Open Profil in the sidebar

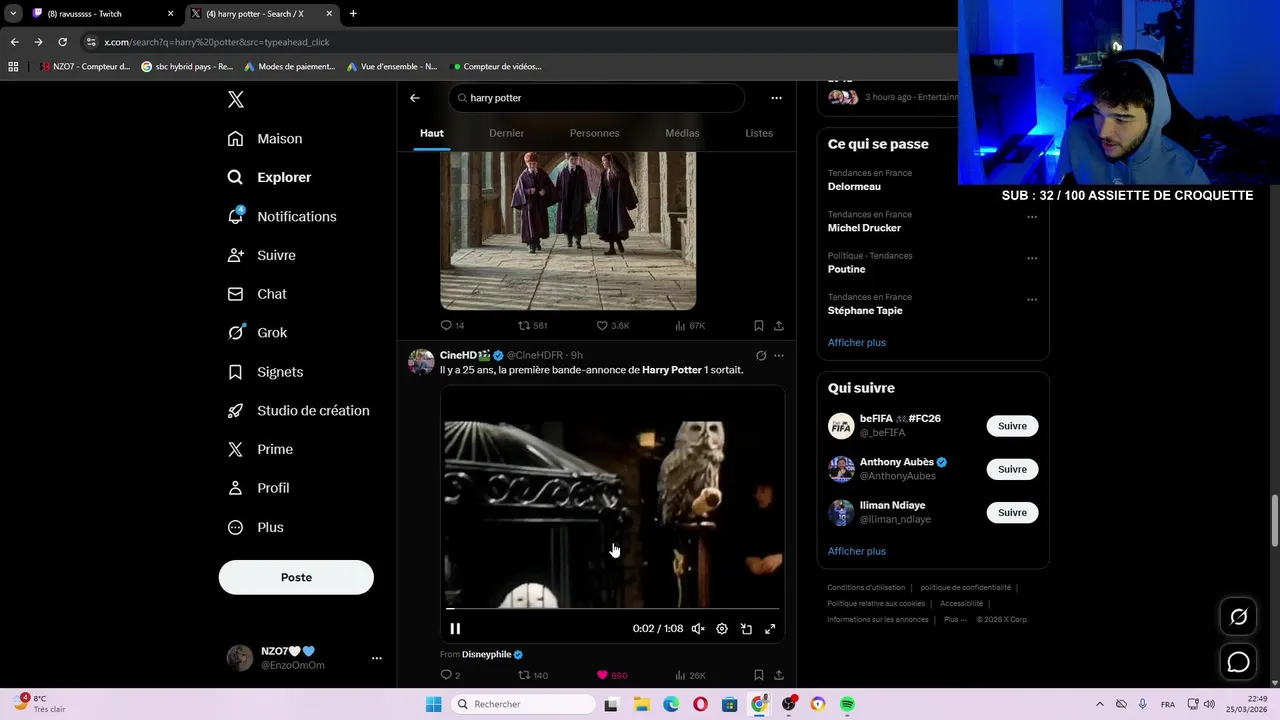click(258, 488)
